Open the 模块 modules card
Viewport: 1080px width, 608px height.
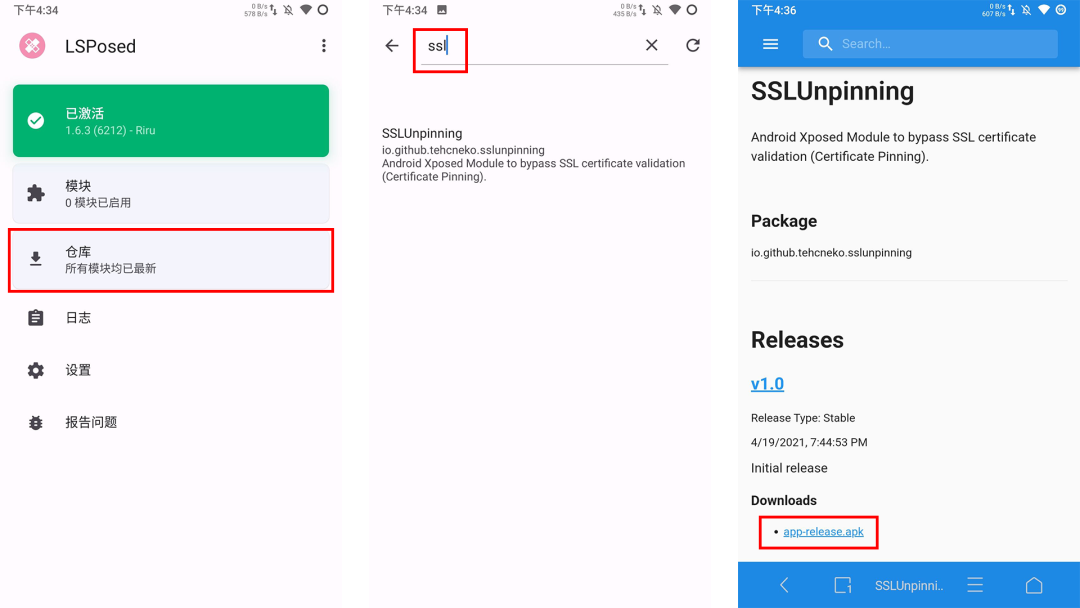(171, 193)
